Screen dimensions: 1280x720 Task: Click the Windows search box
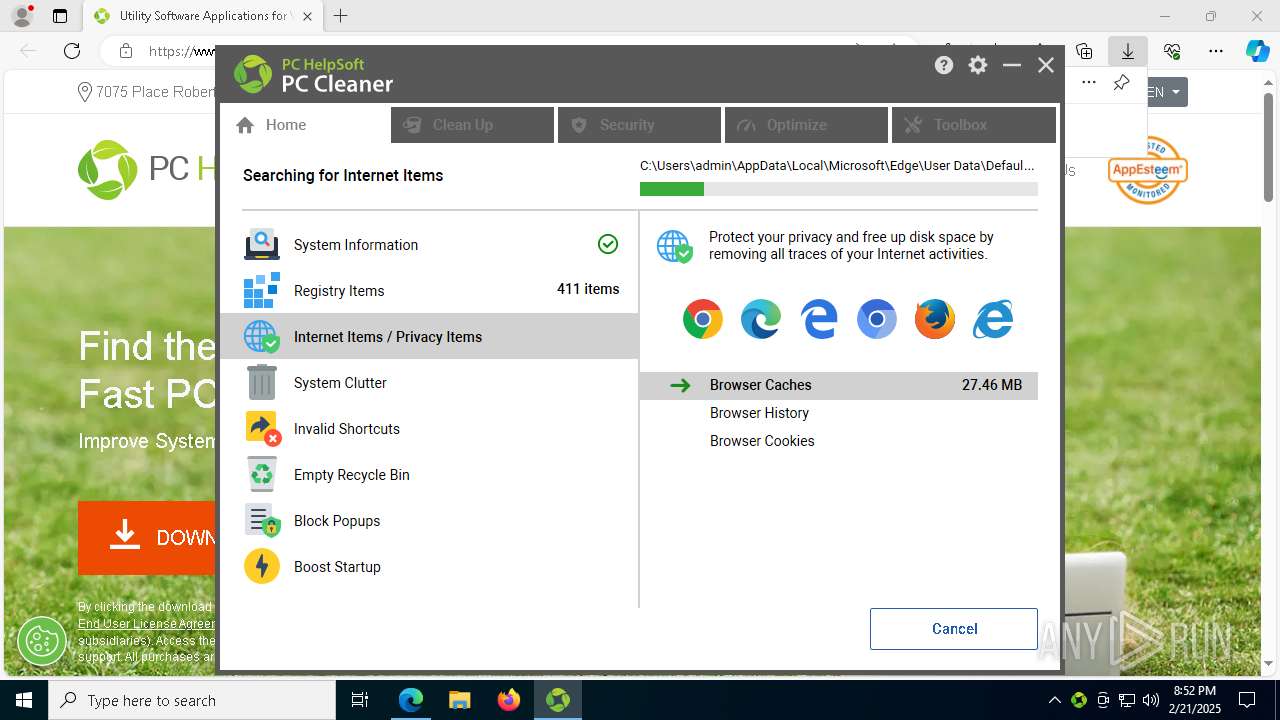pyautogui.click(x=192, y=700)
